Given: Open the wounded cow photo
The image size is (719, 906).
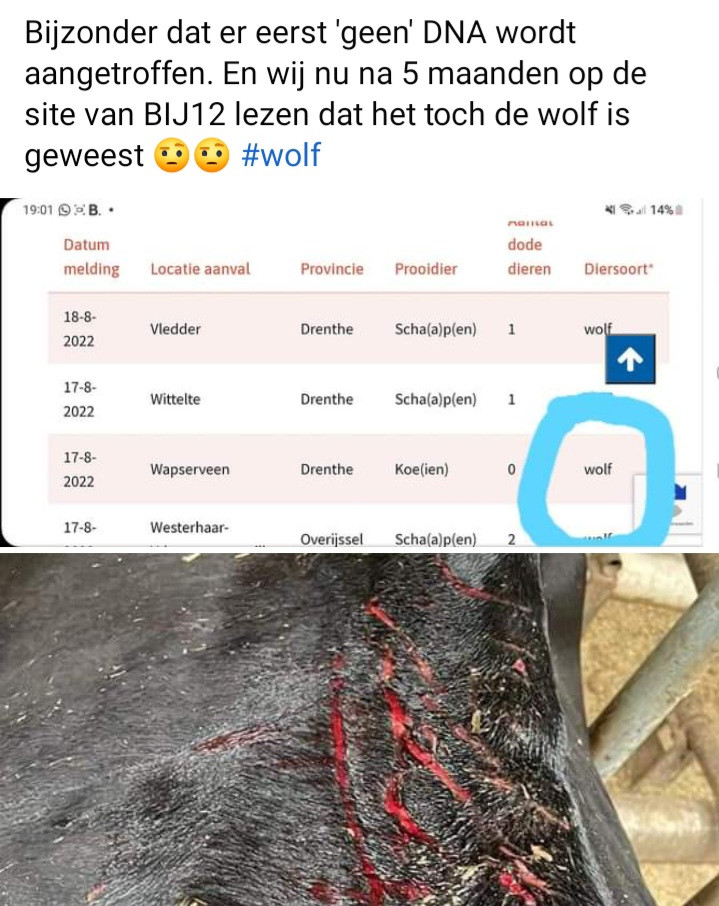Looking at the screenshot, I should [x=360, y=729].
